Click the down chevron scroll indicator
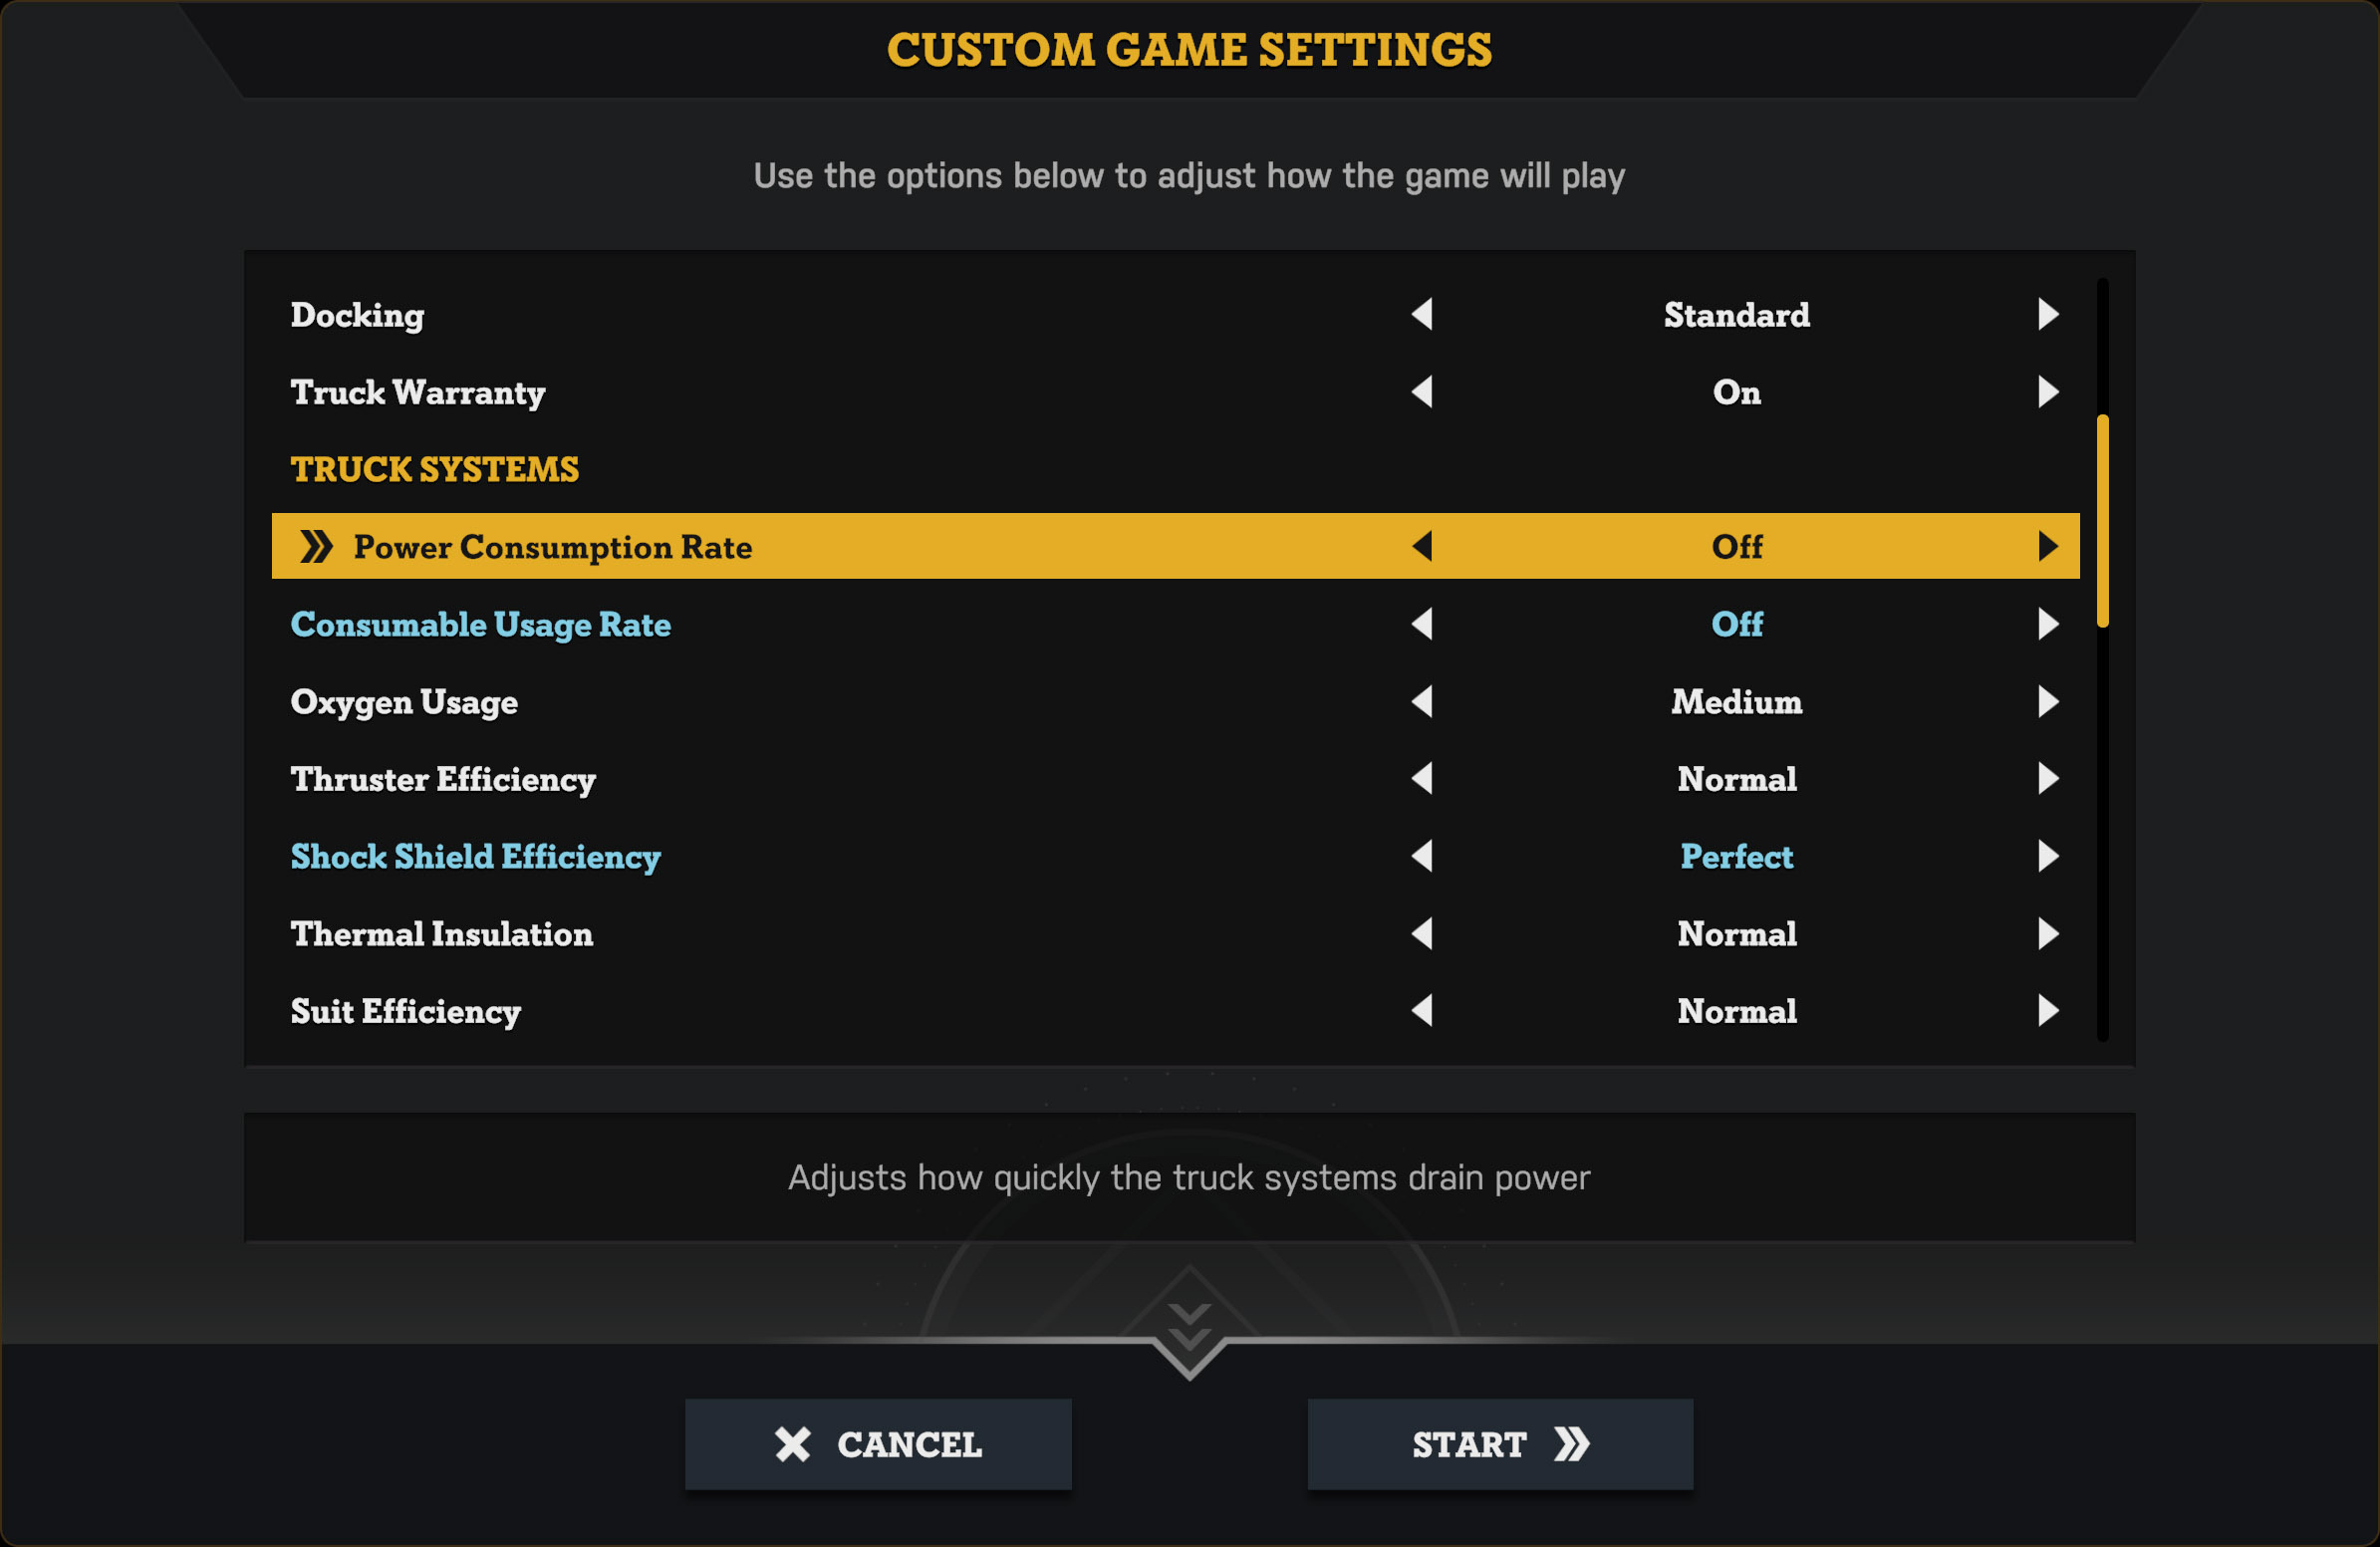The height and width of the screenshot is (1547, 2380). coord(1189,1328)
